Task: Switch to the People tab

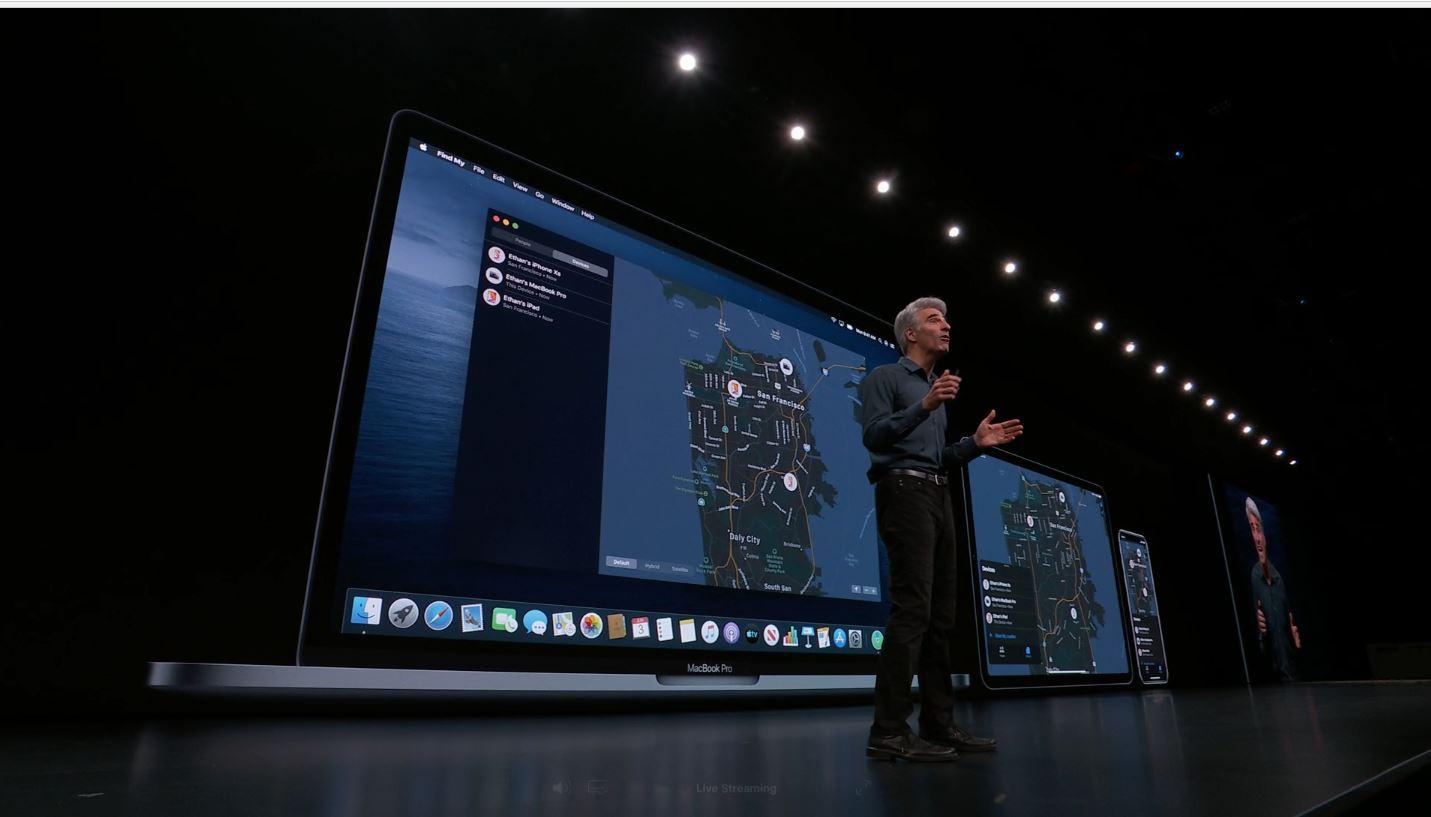Action: click(523, 243)
